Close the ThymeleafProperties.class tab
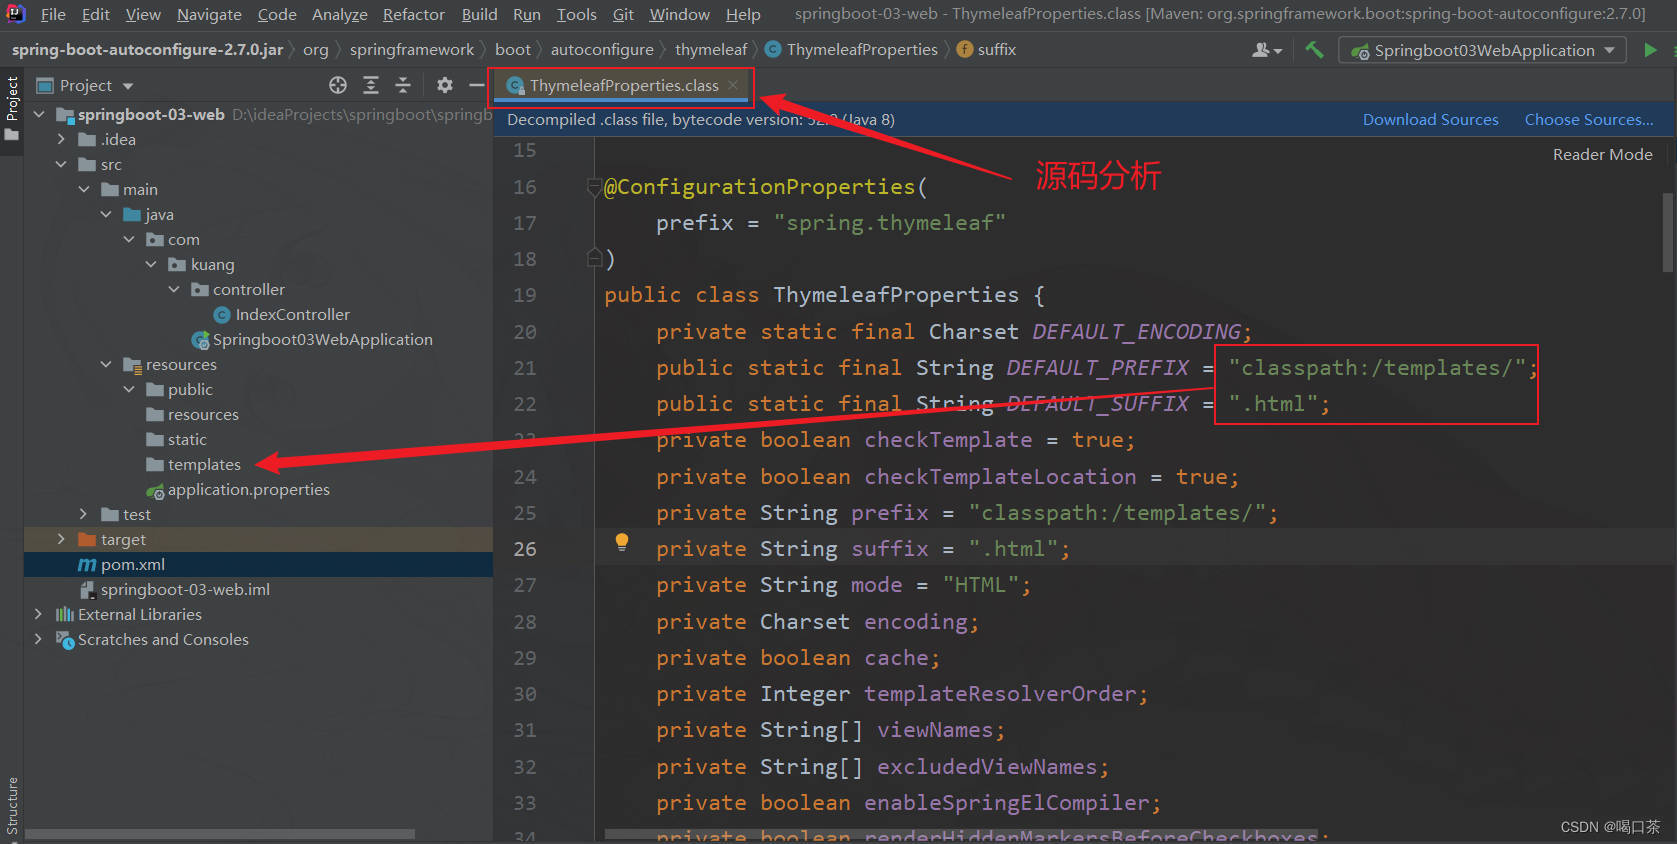 pyautogui.click(x=733, y=85)
